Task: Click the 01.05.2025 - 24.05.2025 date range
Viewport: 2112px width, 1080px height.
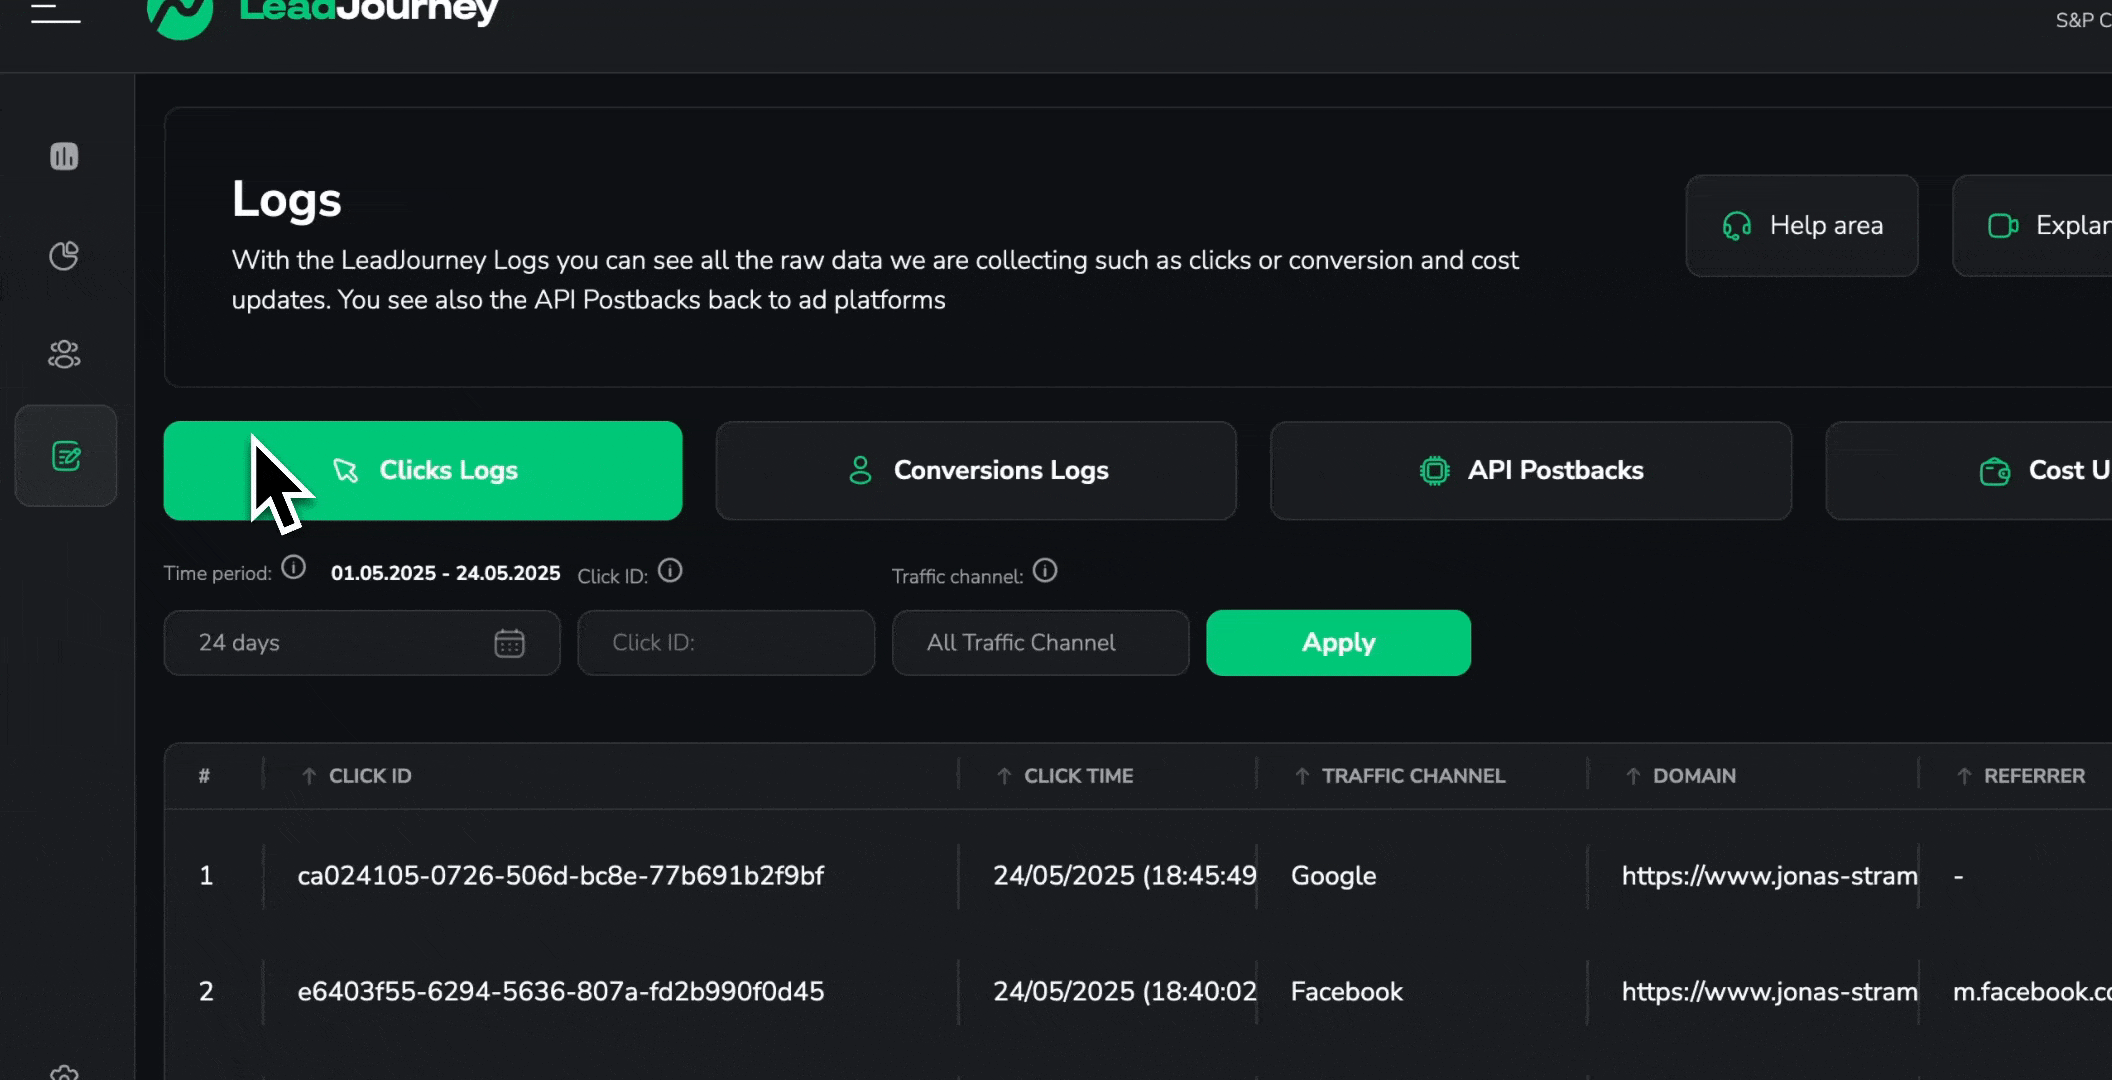Action: click(x=446, y=573)
